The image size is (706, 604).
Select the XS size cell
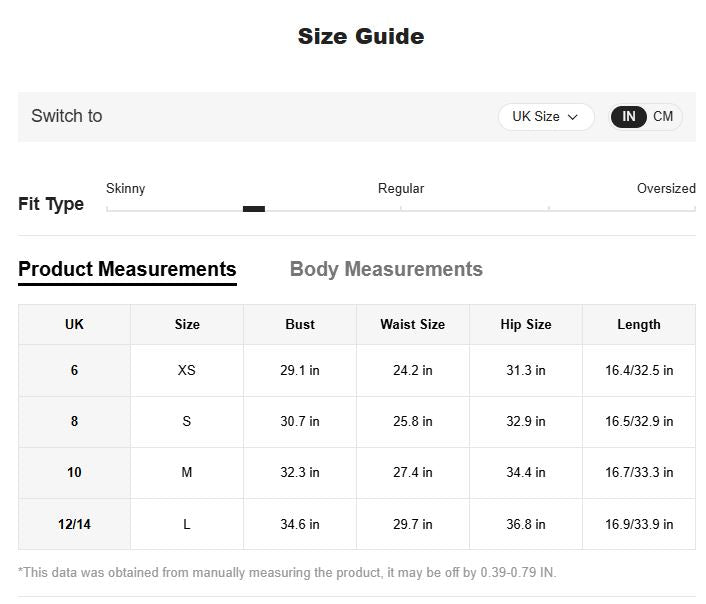coord(187,370)
